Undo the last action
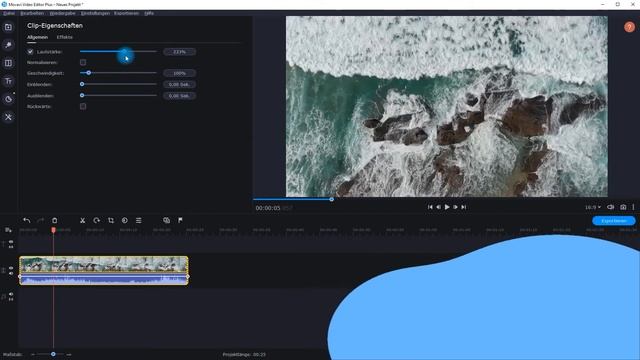The height and width of the screenshot is (360, 640). (27, 220)
